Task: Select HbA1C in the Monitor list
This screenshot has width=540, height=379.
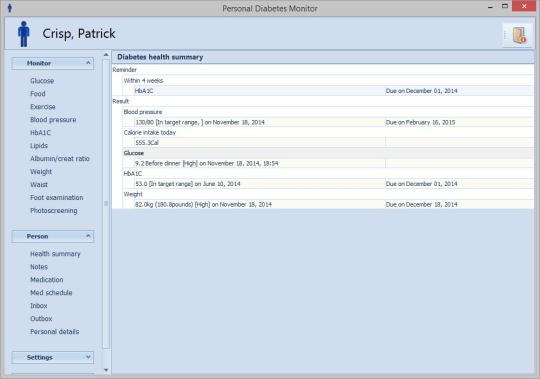Action: [40, 133]
